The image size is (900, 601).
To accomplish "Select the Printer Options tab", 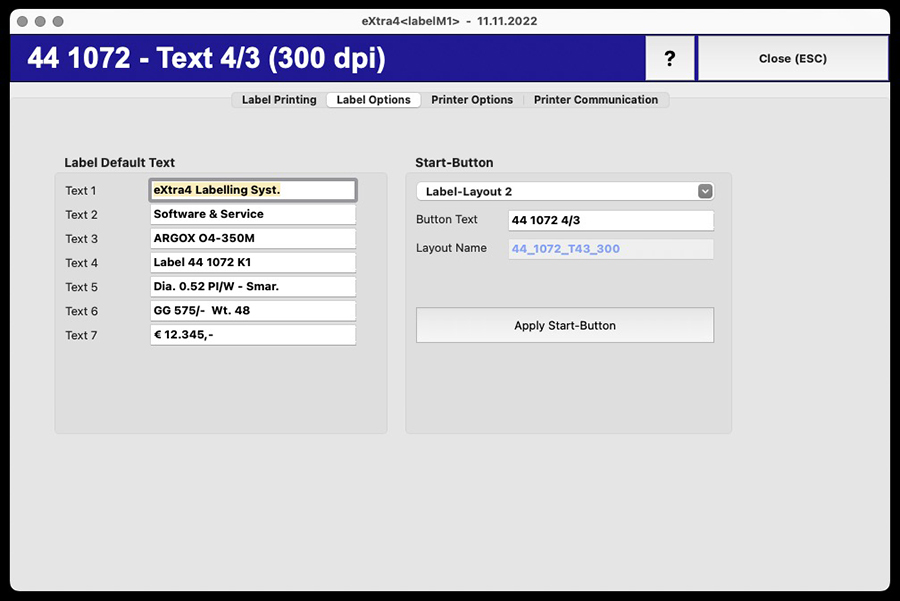I will [472, 100].
